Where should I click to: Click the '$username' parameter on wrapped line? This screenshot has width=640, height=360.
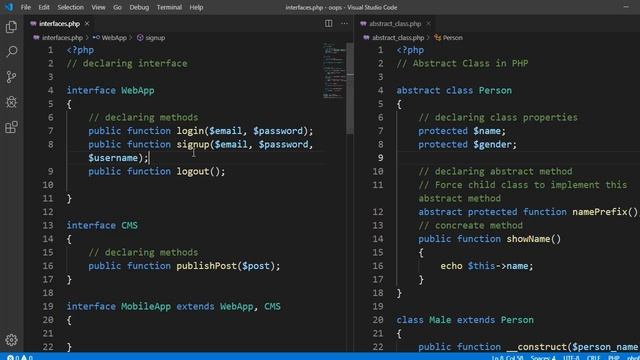[113, 158]
